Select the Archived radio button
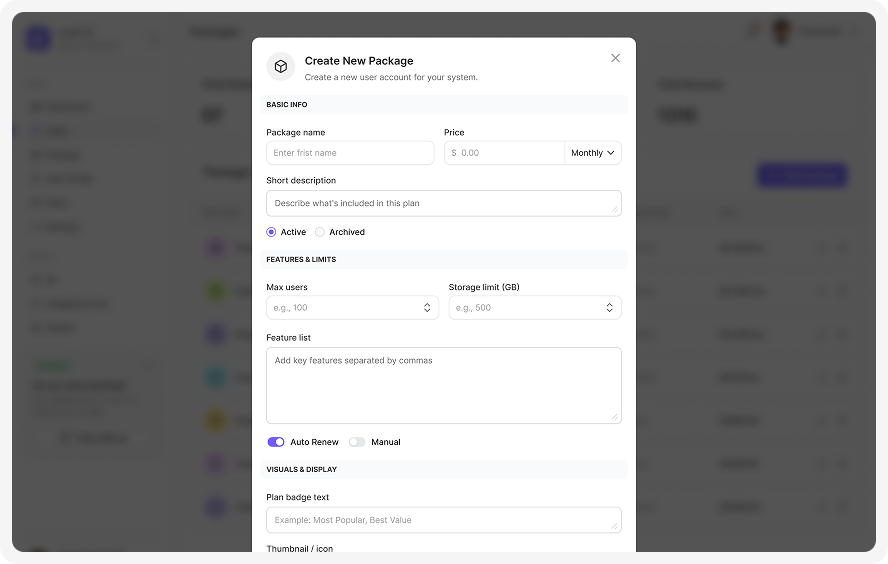Image resolution: width=888 pixels, height=564 pixels. coord(320,232)
